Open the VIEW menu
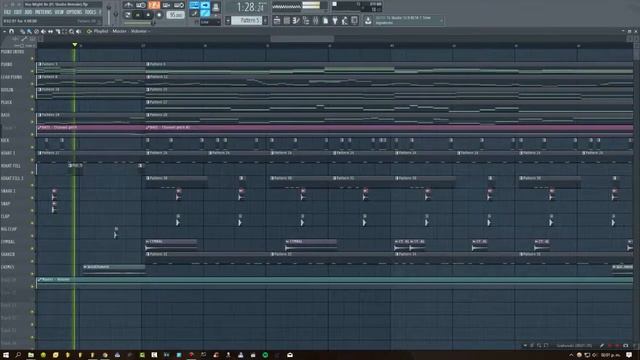 pos(59,12)
